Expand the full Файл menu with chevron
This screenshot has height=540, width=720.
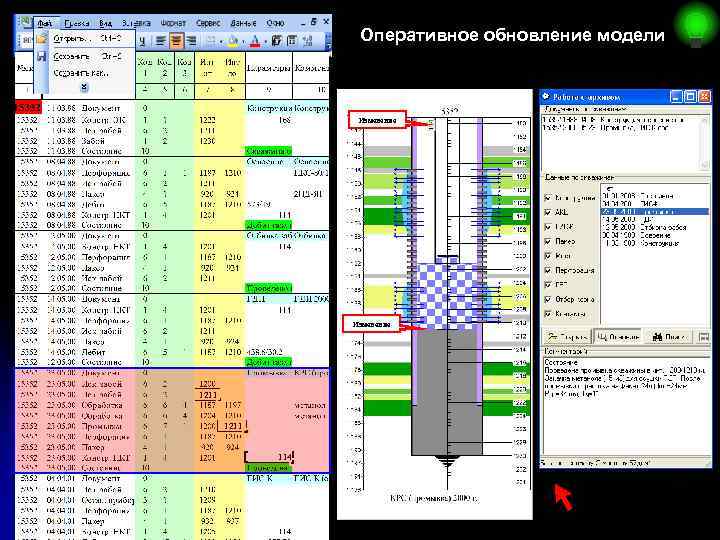84,87
